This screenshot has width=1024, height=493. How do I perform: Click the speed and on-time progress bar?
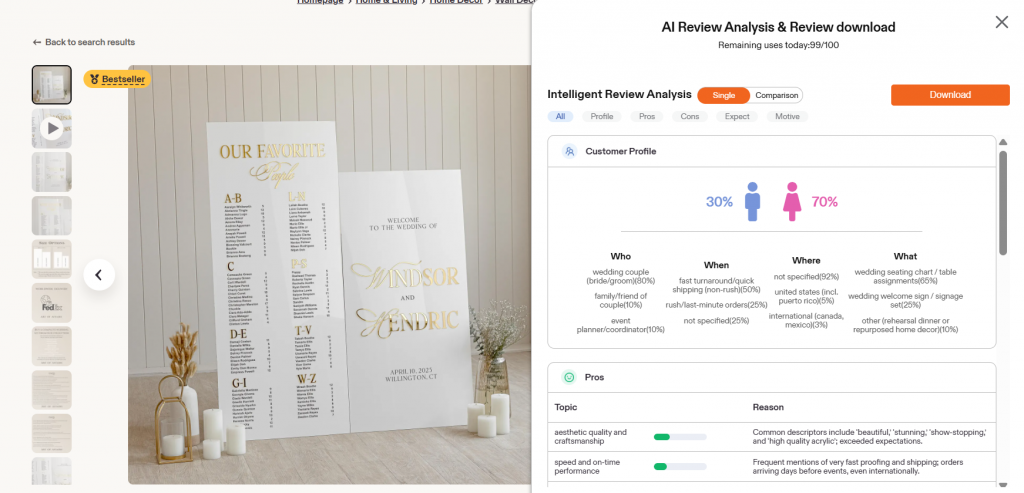coord(680,467)
